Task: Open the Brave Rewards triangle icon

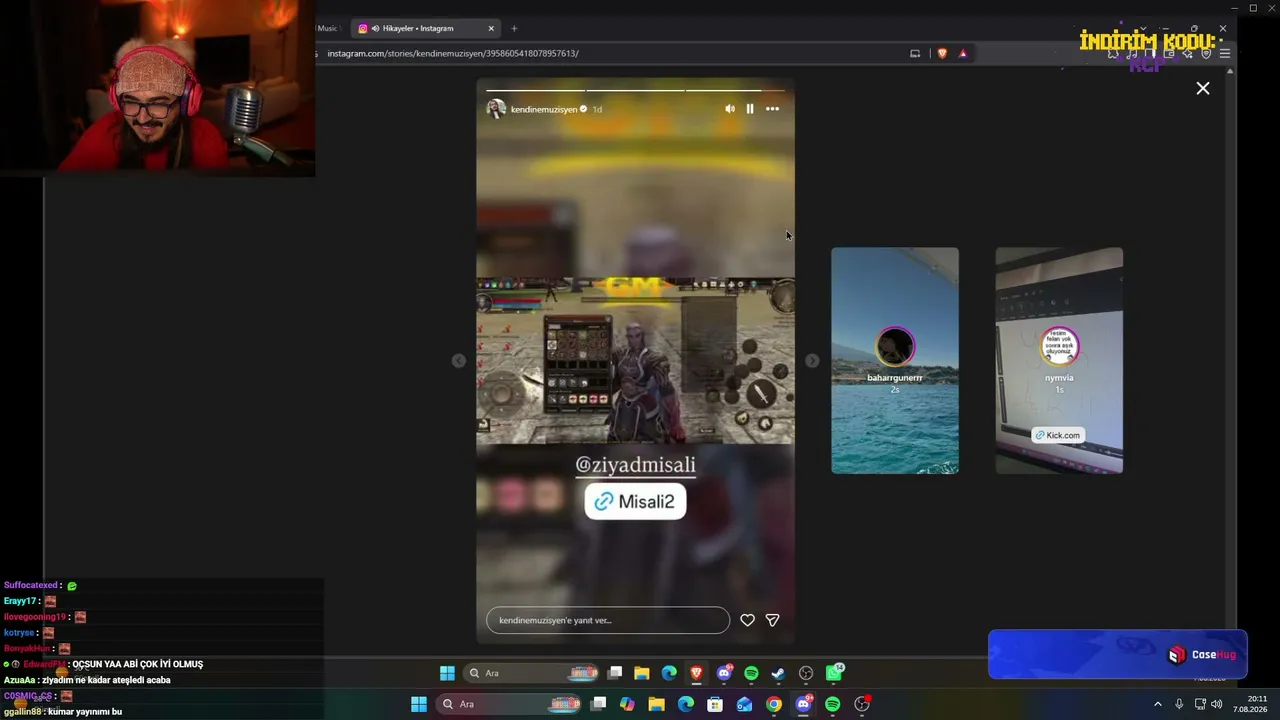Action: [963, 53]
